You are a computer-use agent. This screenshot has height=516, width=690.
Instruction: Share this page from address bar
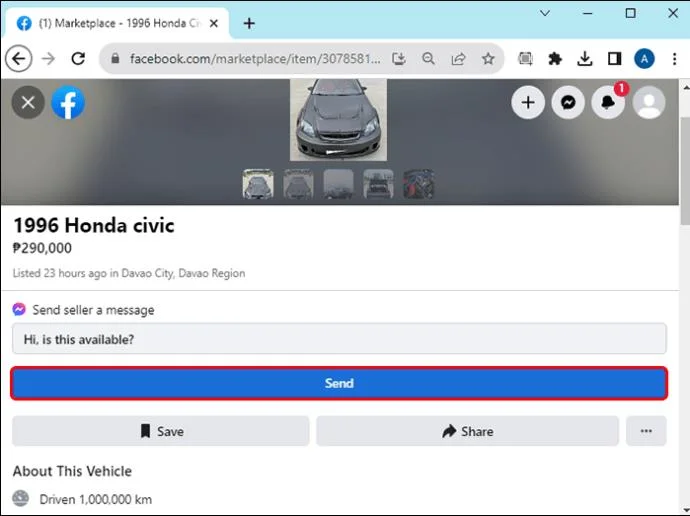coord(458,59)
